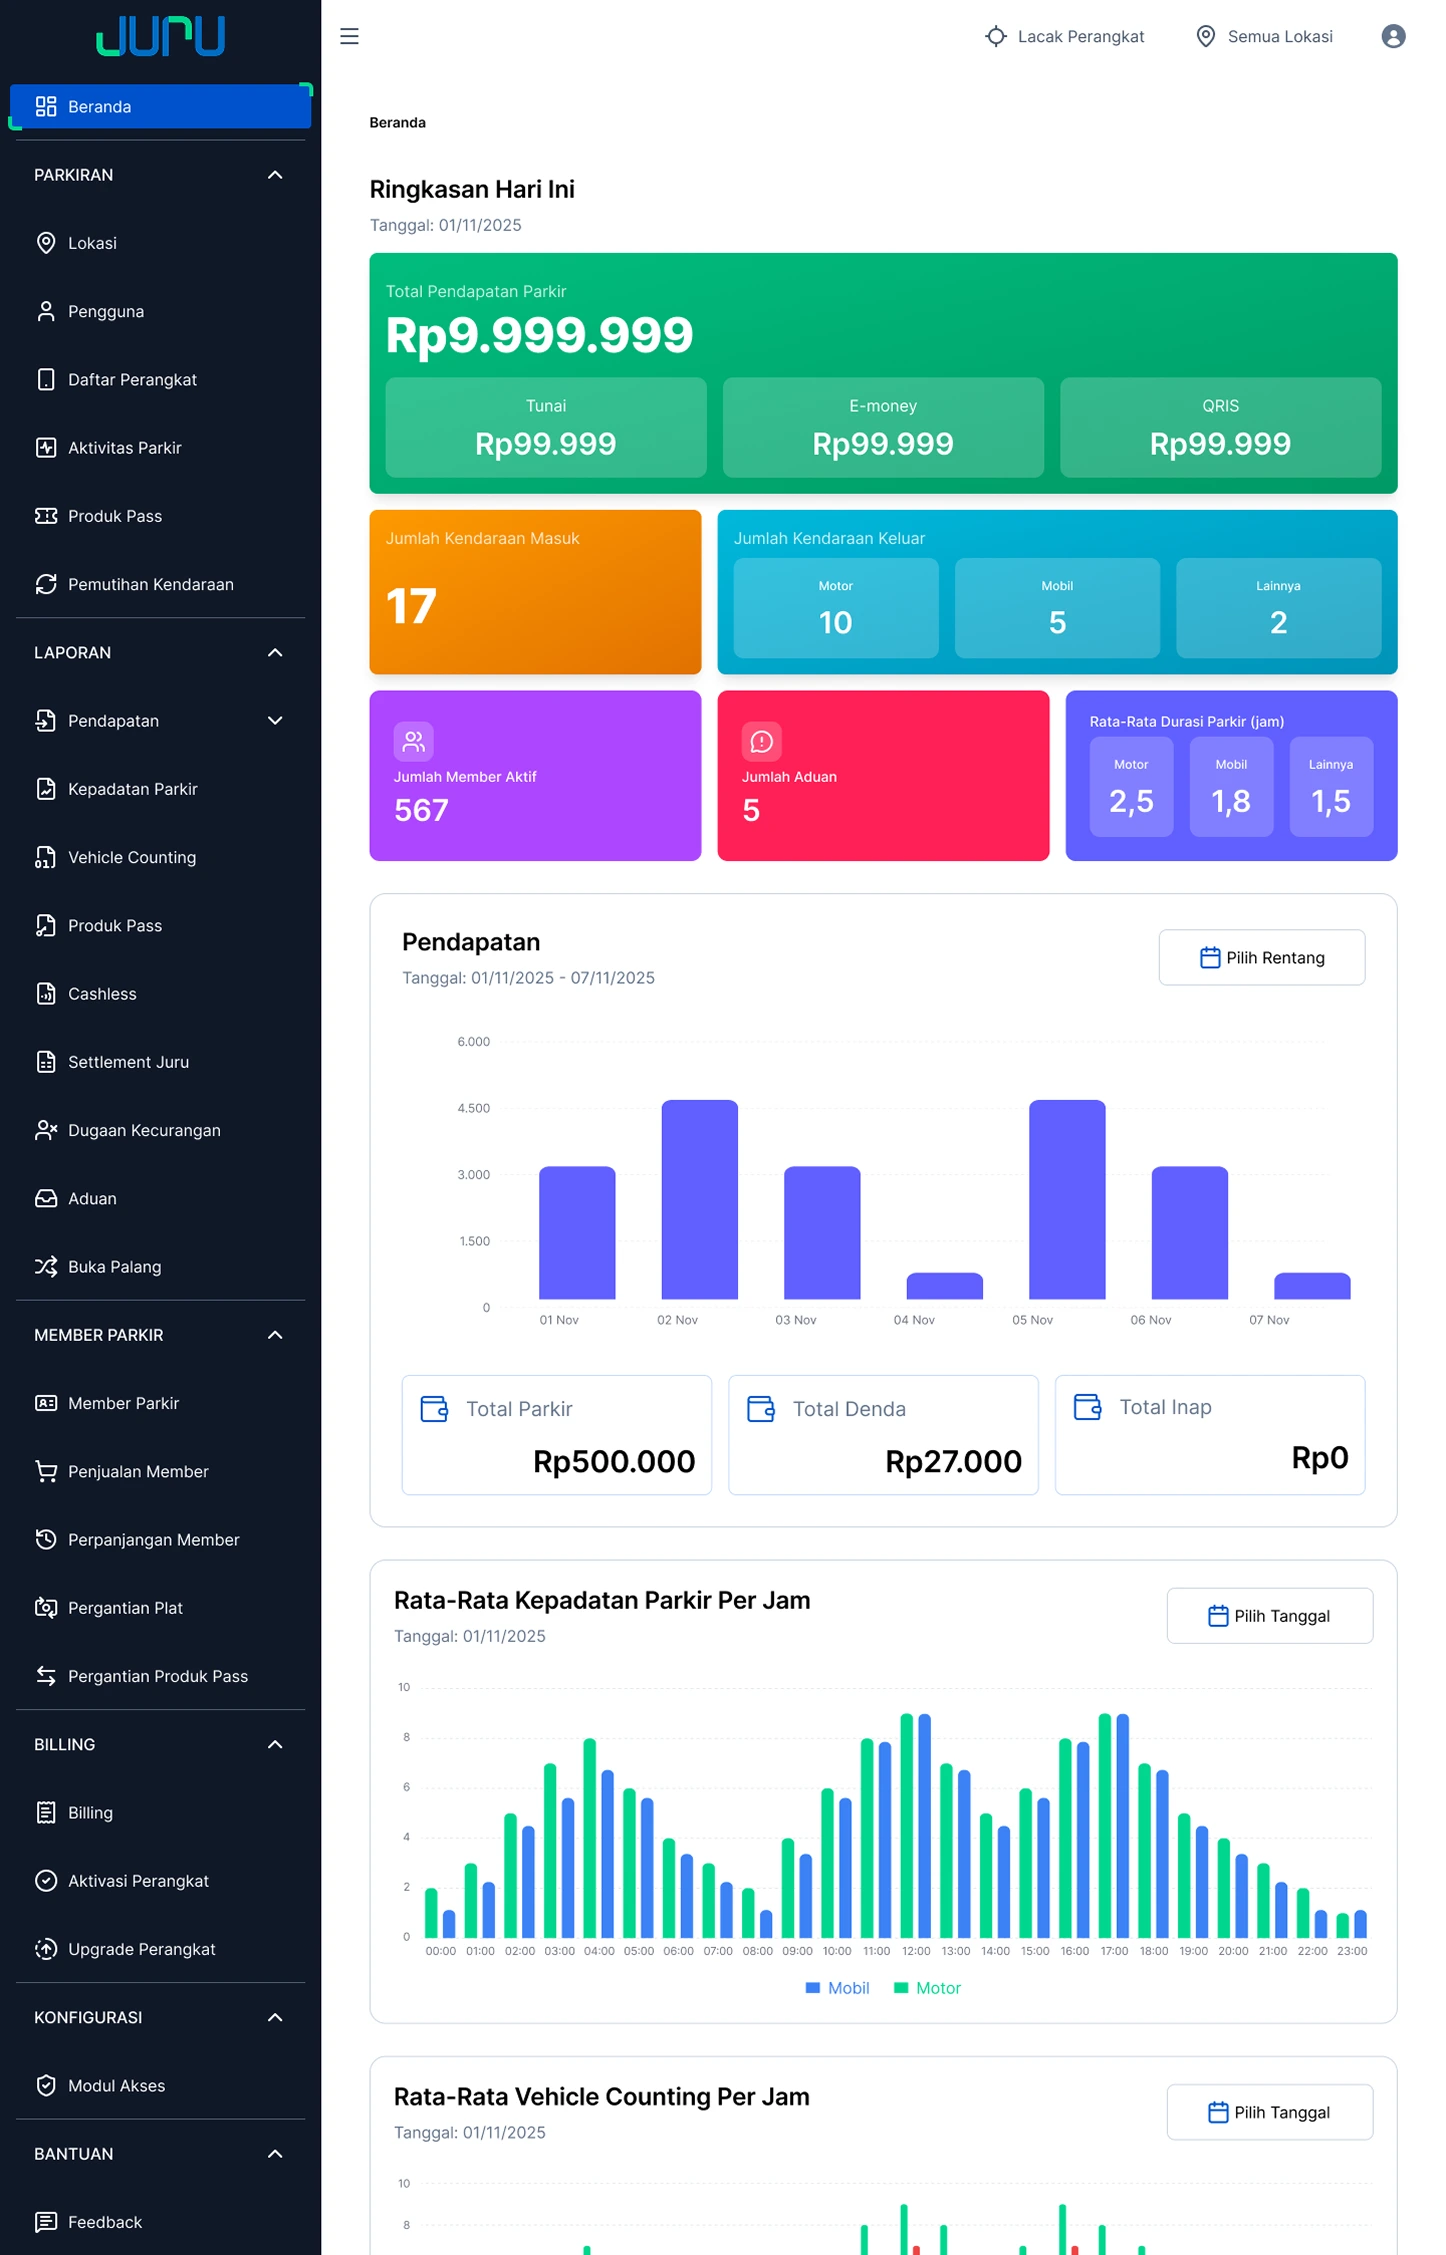Open the Semua Lokasi location selector

pos(1265,37)
